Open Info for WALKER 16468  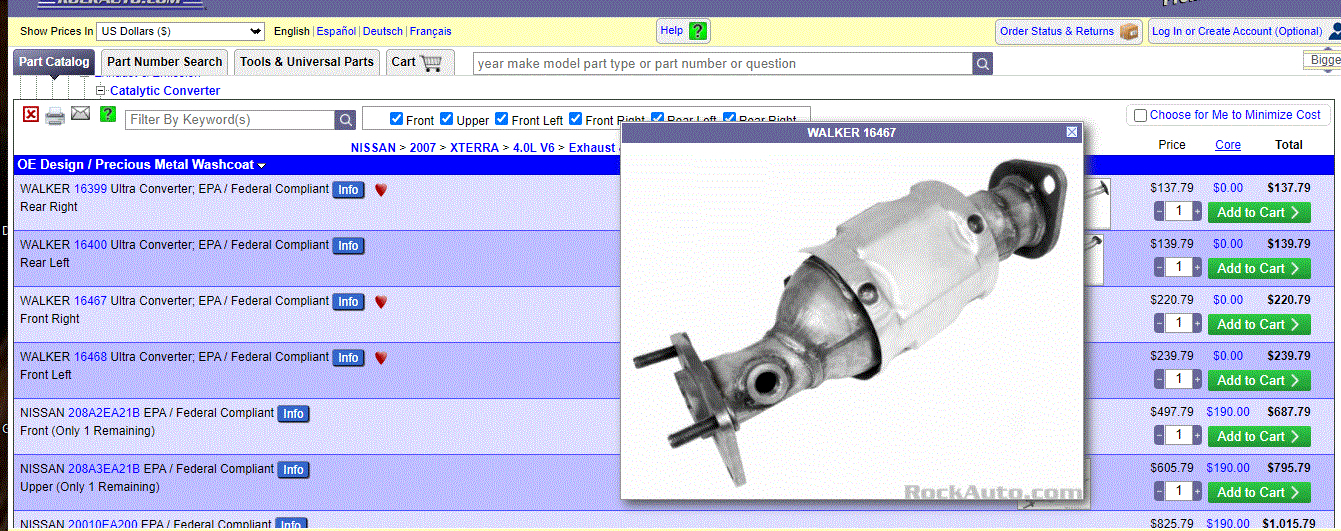pyautogui.click(x=348, y=358)
